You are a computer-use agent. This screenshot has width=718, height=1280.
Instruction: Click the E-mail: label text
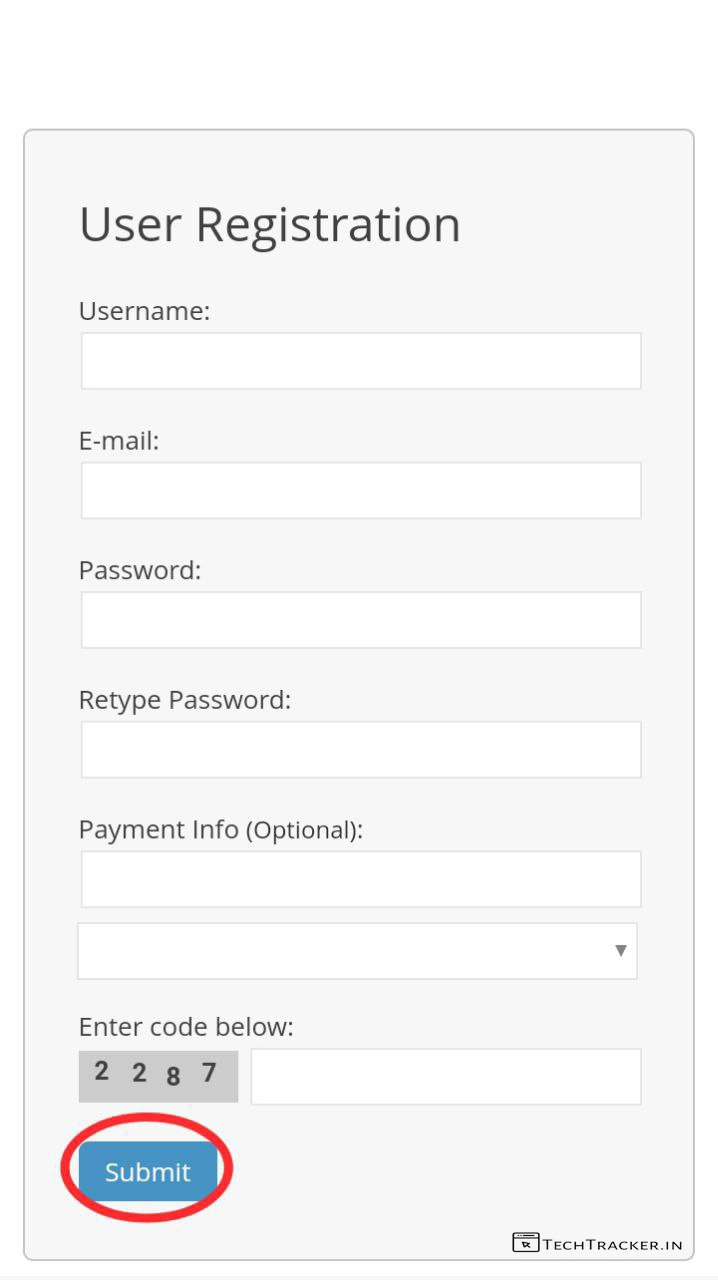119,441
